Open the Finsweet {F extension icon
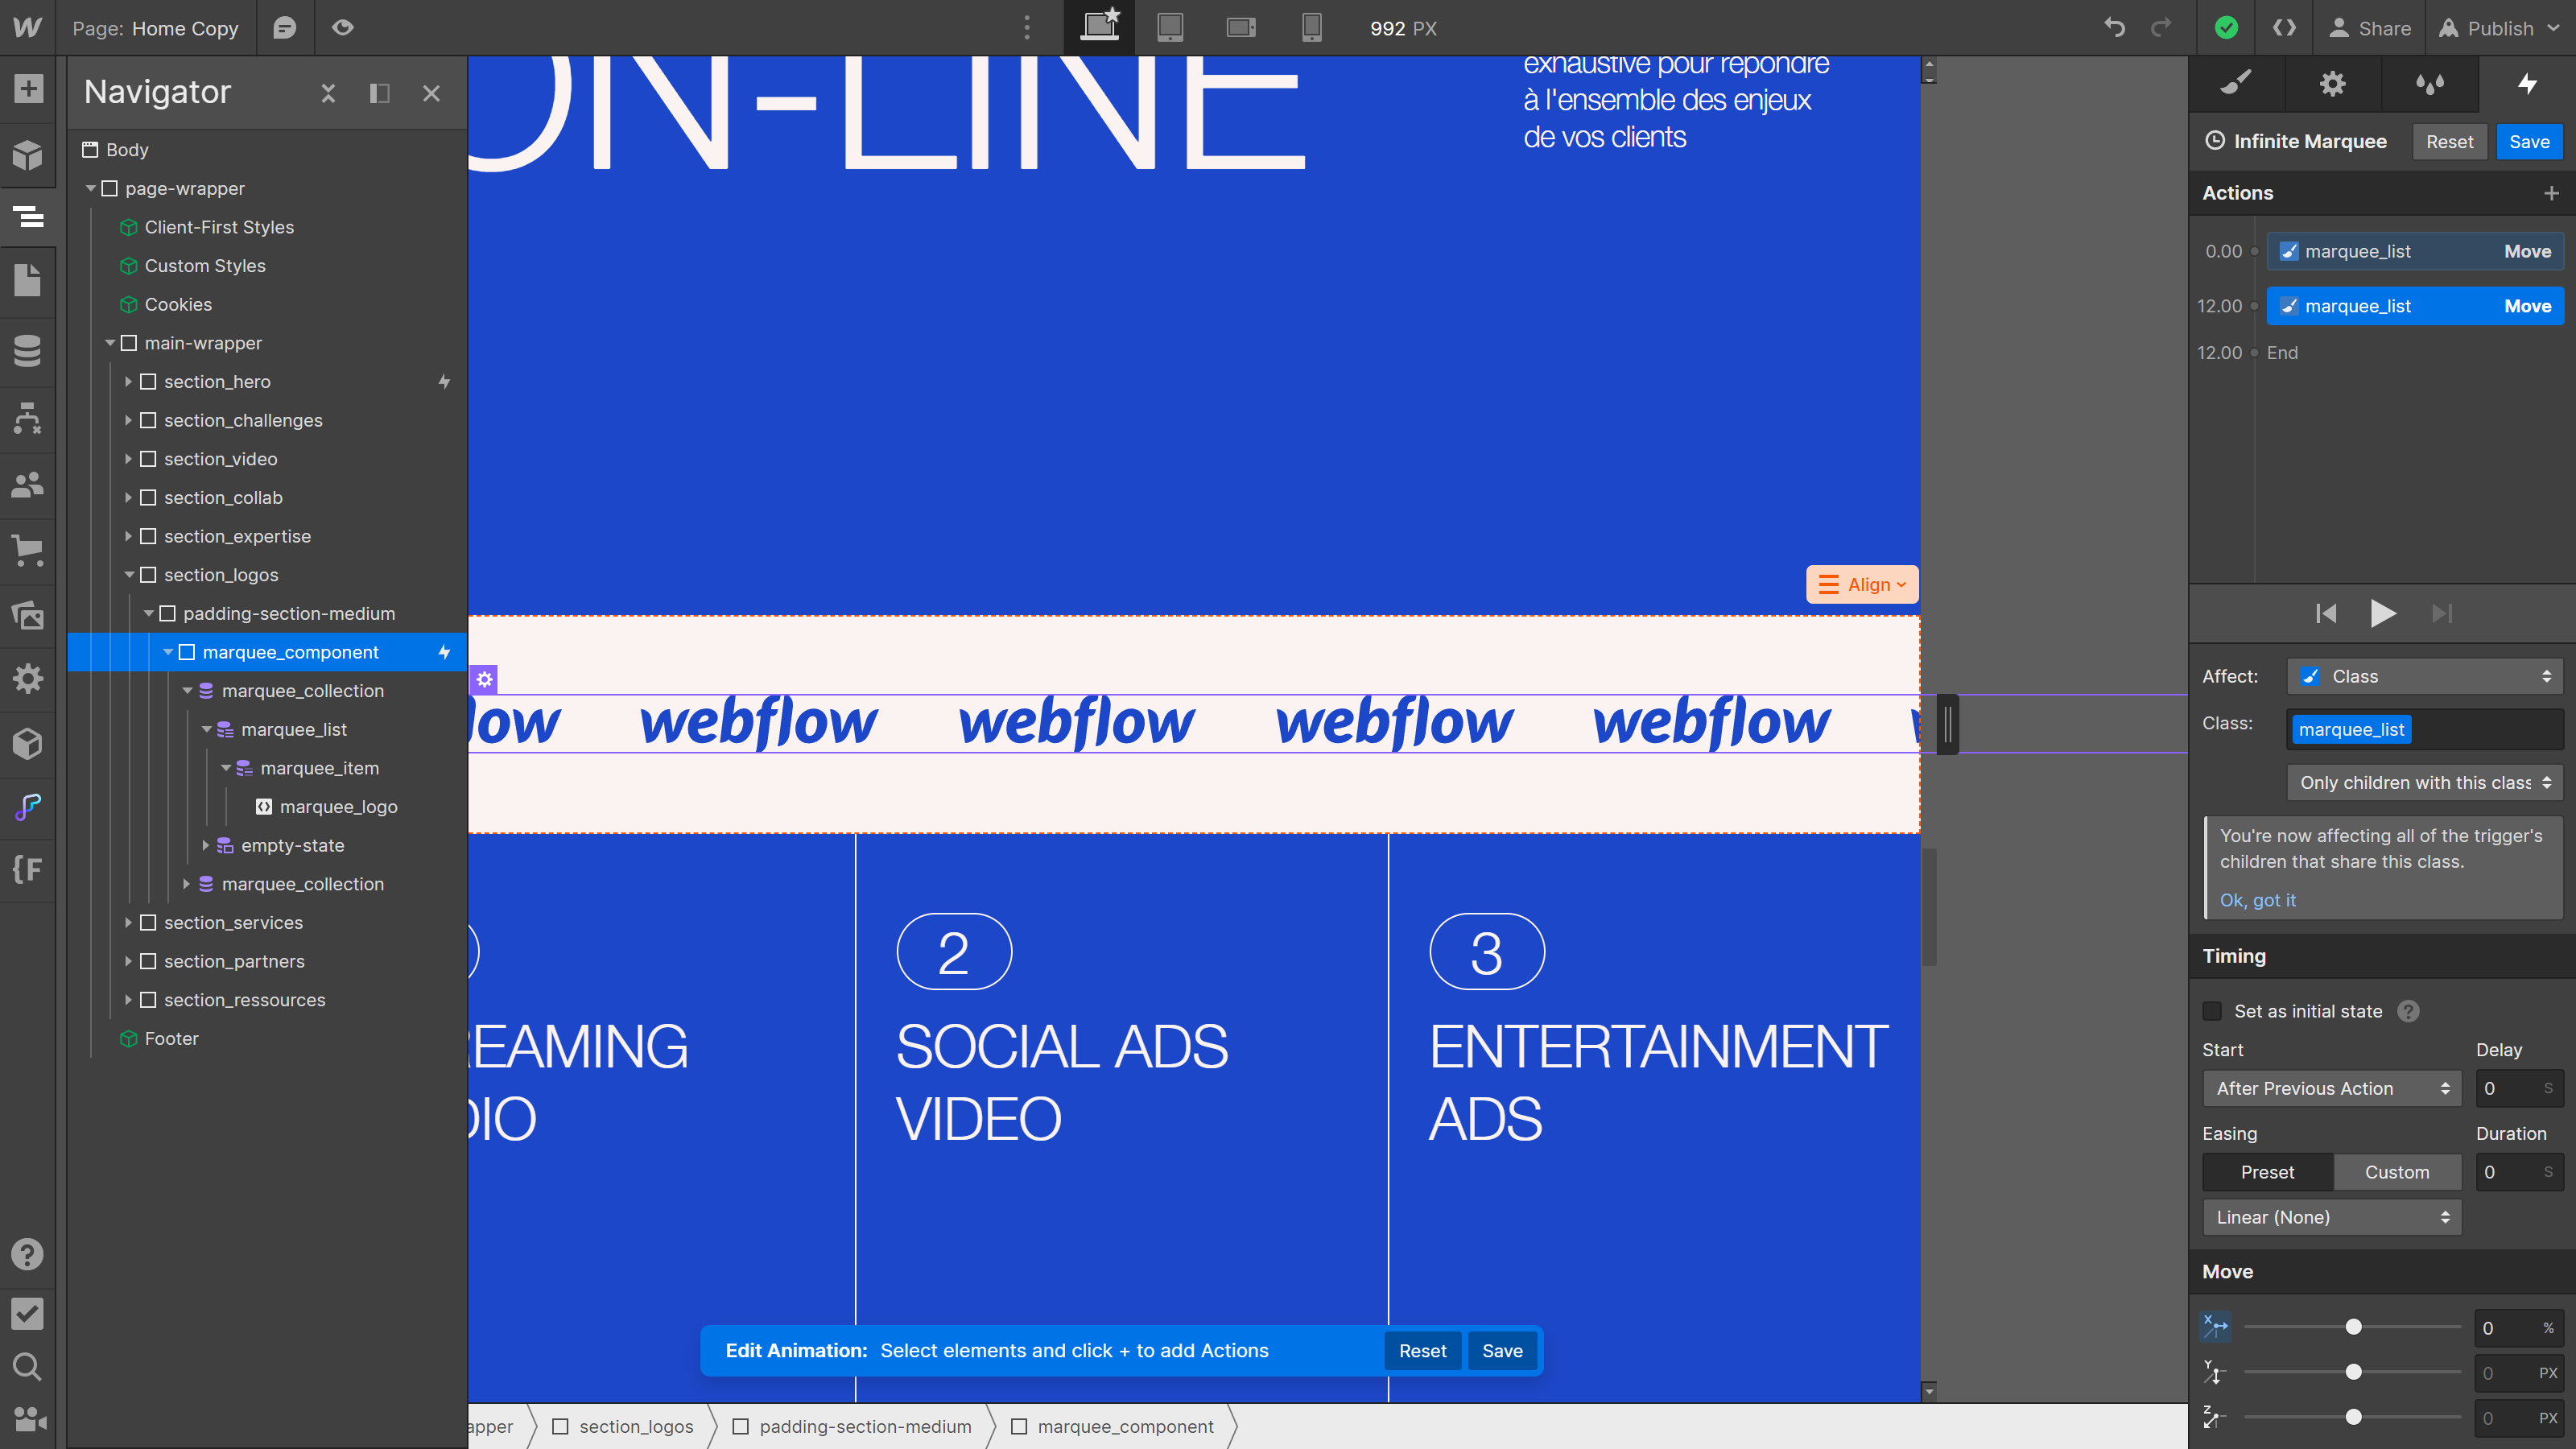The height and width of the screenshot is (1449, 2576). [x=28, y=869]
